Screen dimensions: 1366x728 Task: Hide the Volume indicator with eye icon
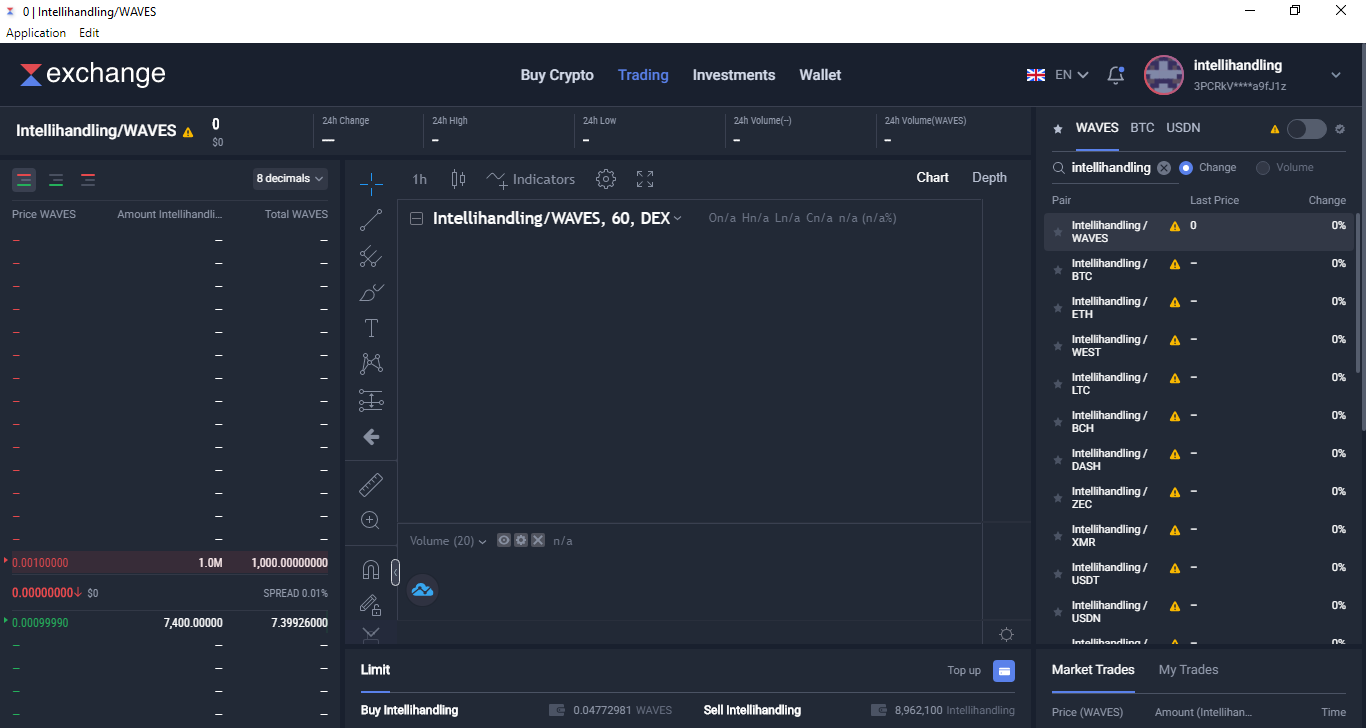pos(504,540)
